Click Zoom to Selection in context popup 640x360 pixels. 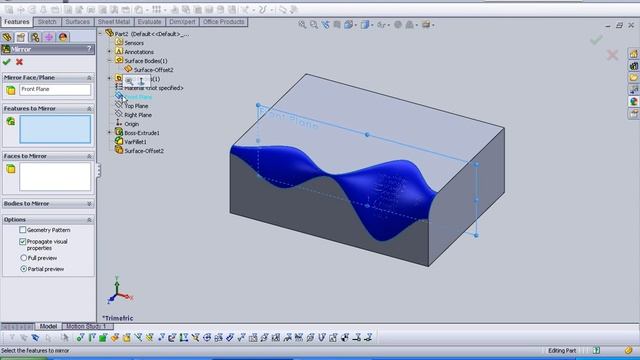pyautogui.click(x=129, y=81)
